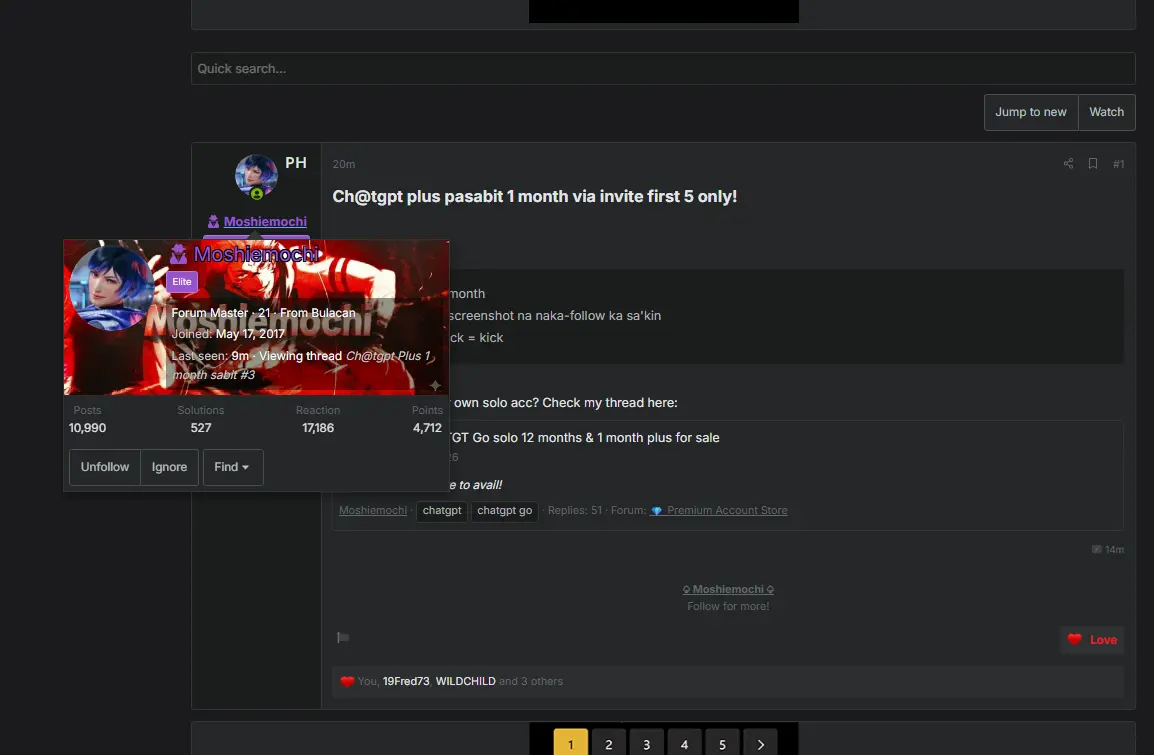Screen dimensions: 1154x755
Task: Open the currently viewed thread link in the popup
Action: coord(302,365)
